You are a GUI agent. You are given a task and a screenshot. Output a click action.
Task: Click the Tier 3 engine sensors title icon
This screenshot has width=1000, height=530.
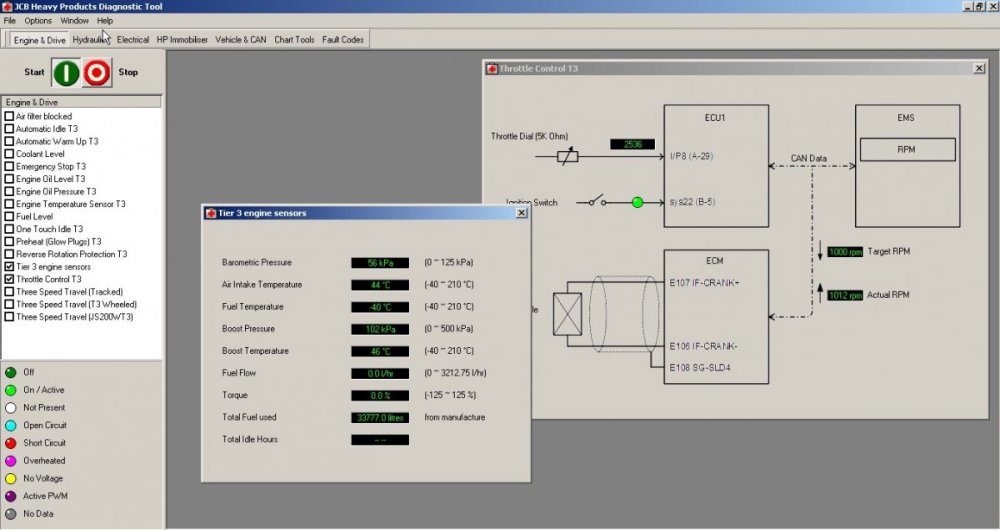coord(211,213)
